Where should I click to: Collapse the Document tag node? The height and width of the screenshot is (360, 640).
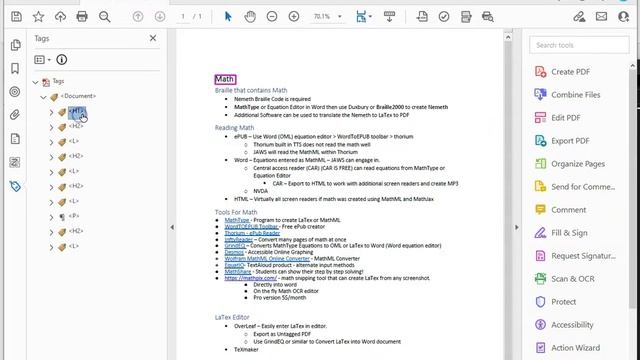click(x=43, y=97)
